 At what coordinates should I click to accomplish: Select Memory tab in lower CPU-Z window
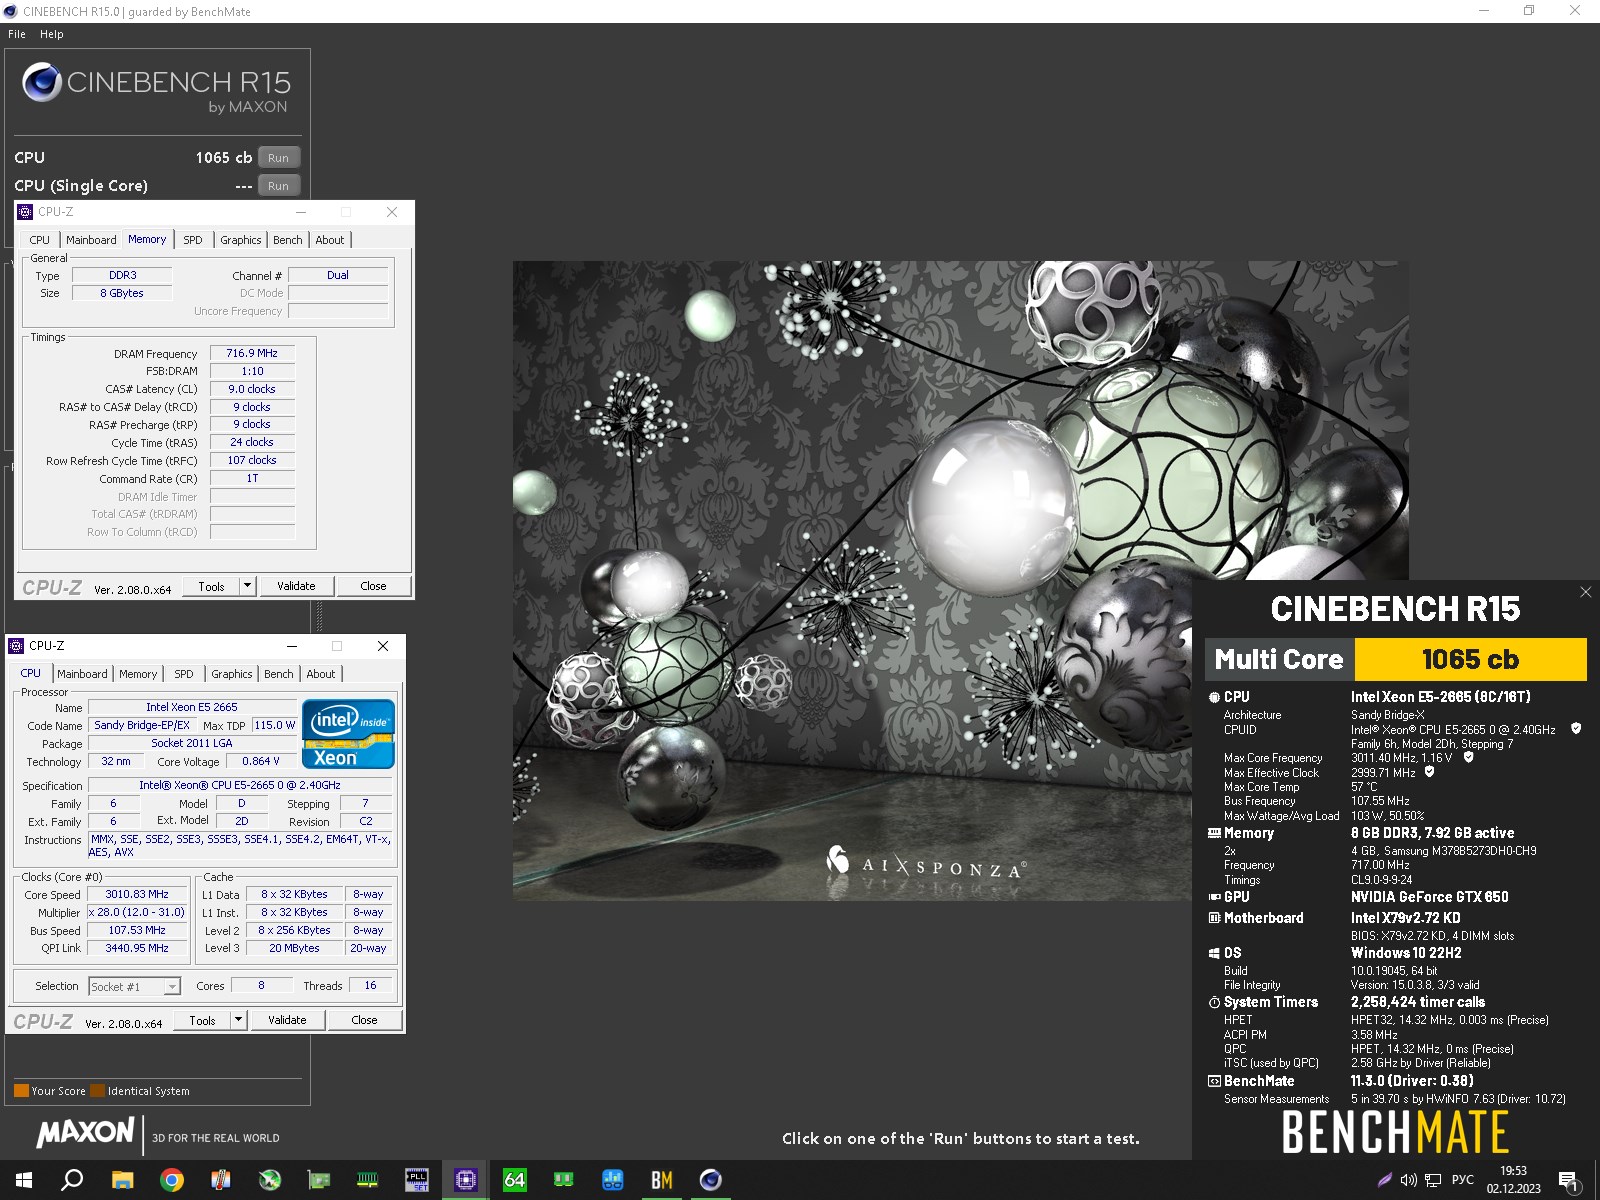click(x=138, y=674)
